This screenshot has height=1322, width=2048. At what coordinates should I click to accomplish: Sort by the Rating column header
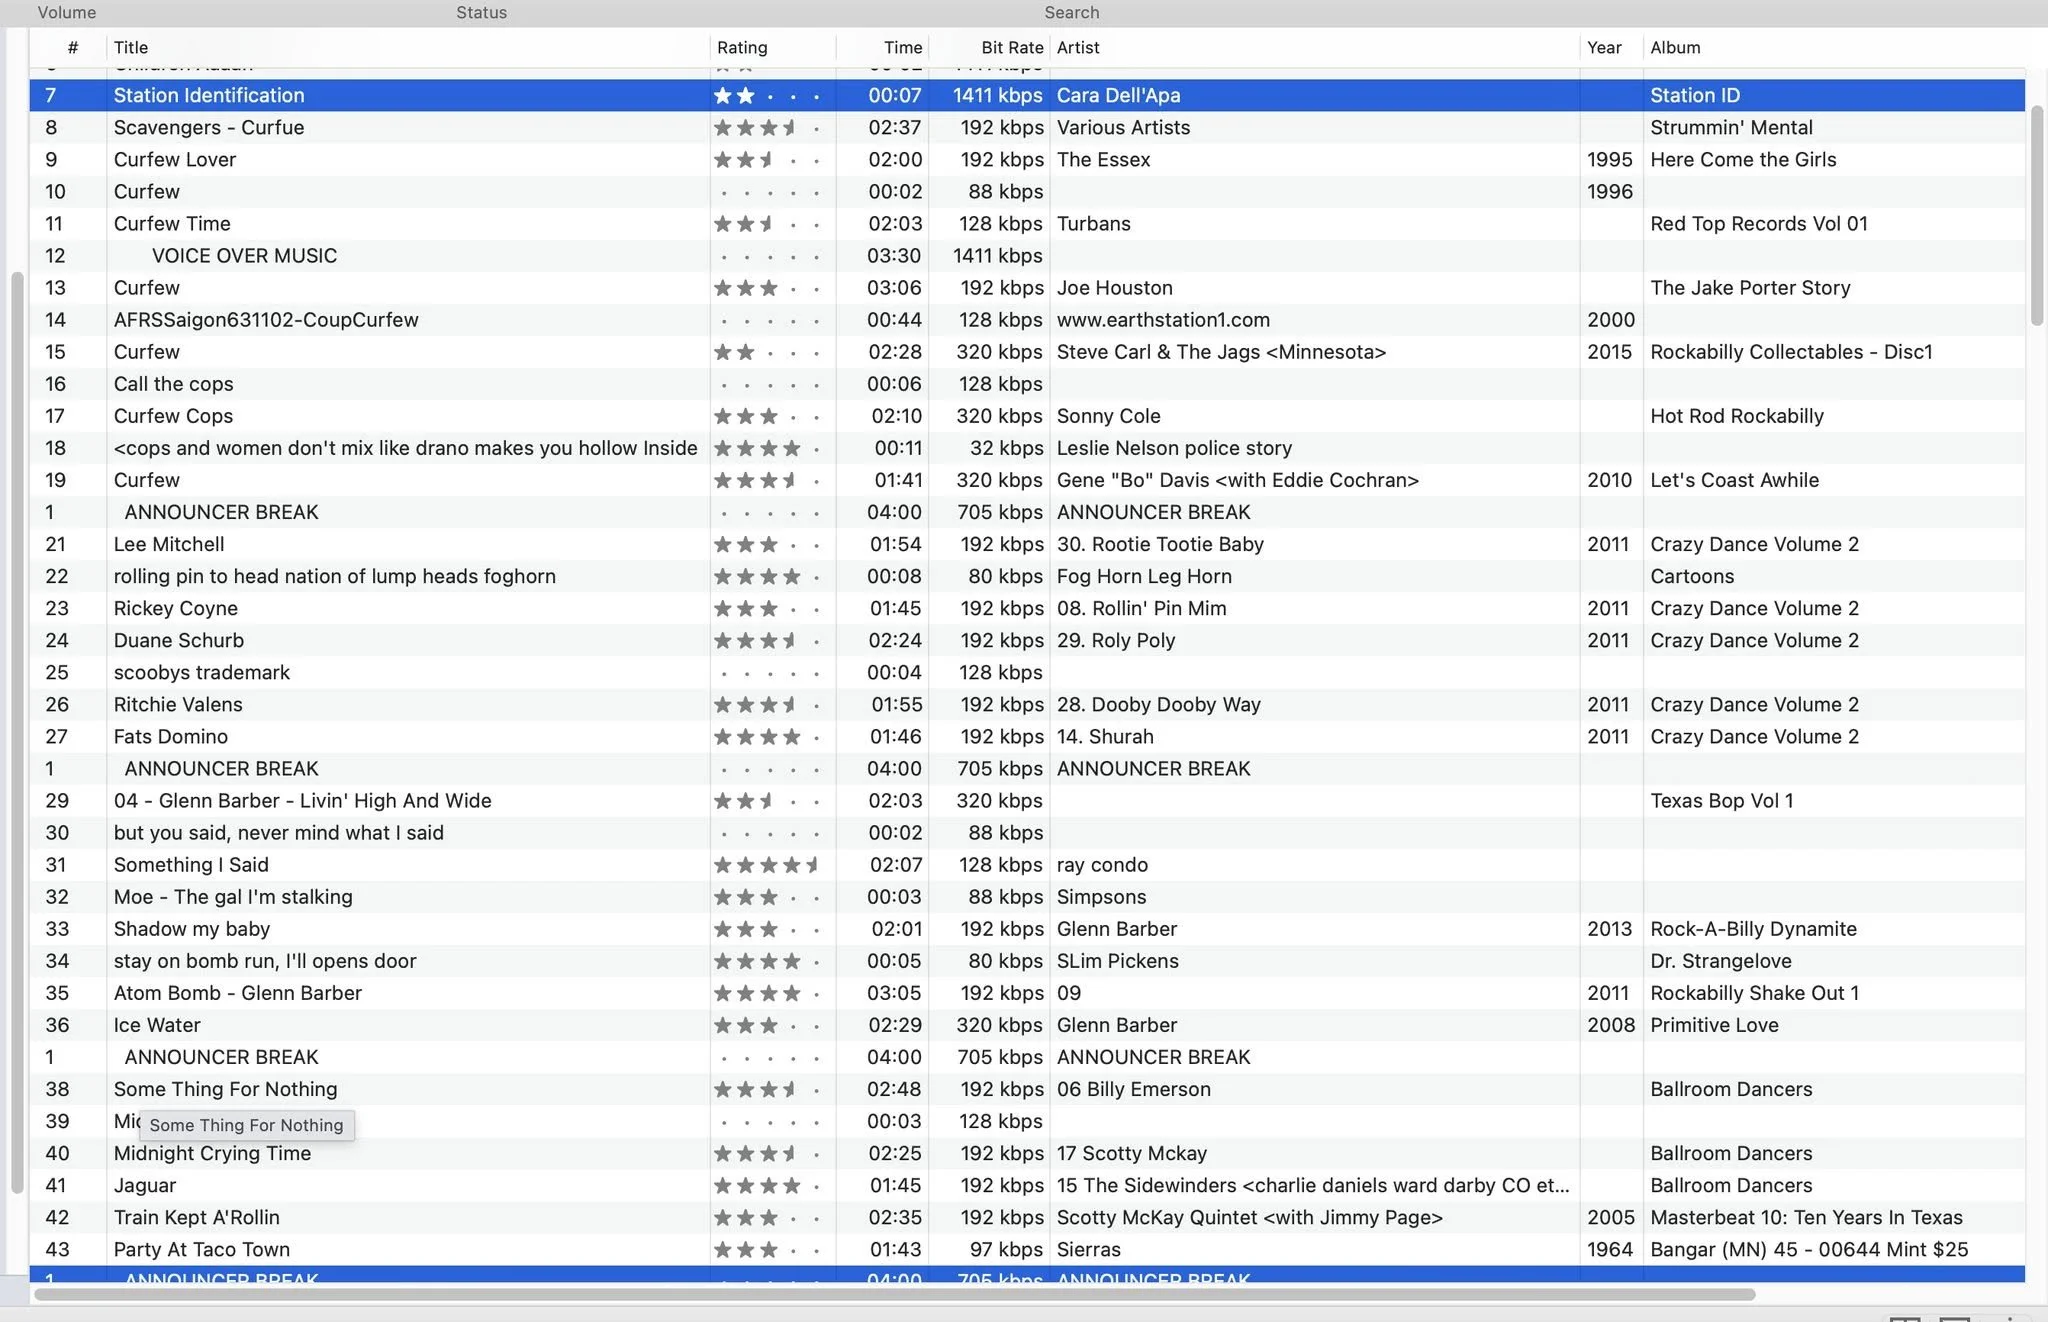(x=742, y=47)
